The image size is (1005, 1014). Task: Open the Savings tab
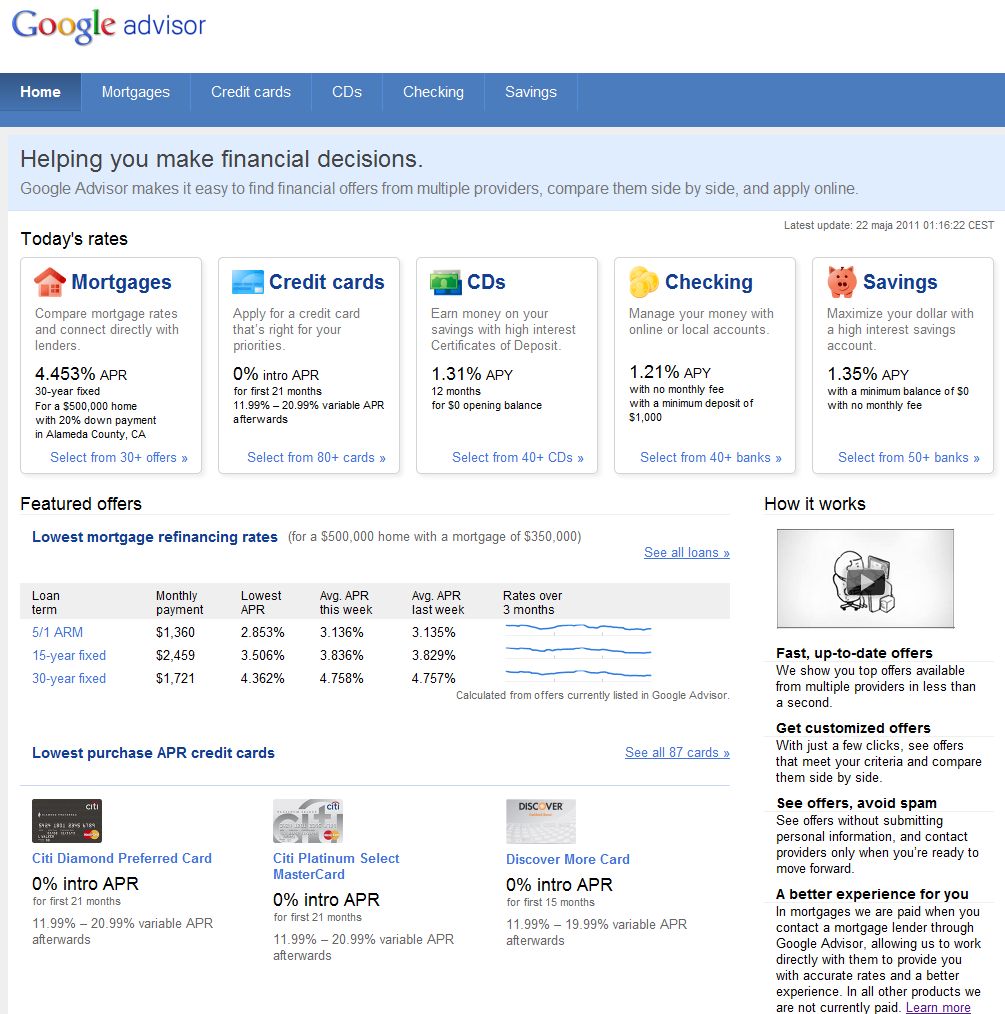click(x=531, y=92)
